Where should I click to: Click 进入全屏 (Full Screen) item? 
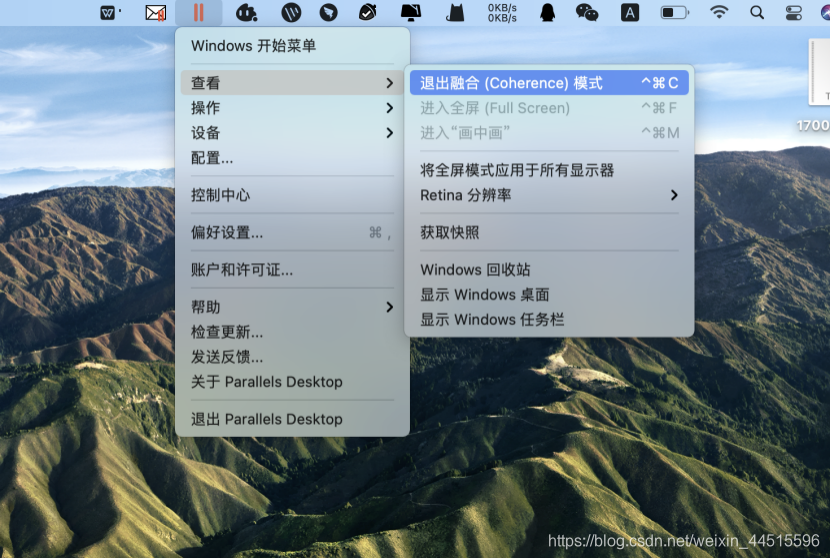pyautogui.click(x=549, y=108)
